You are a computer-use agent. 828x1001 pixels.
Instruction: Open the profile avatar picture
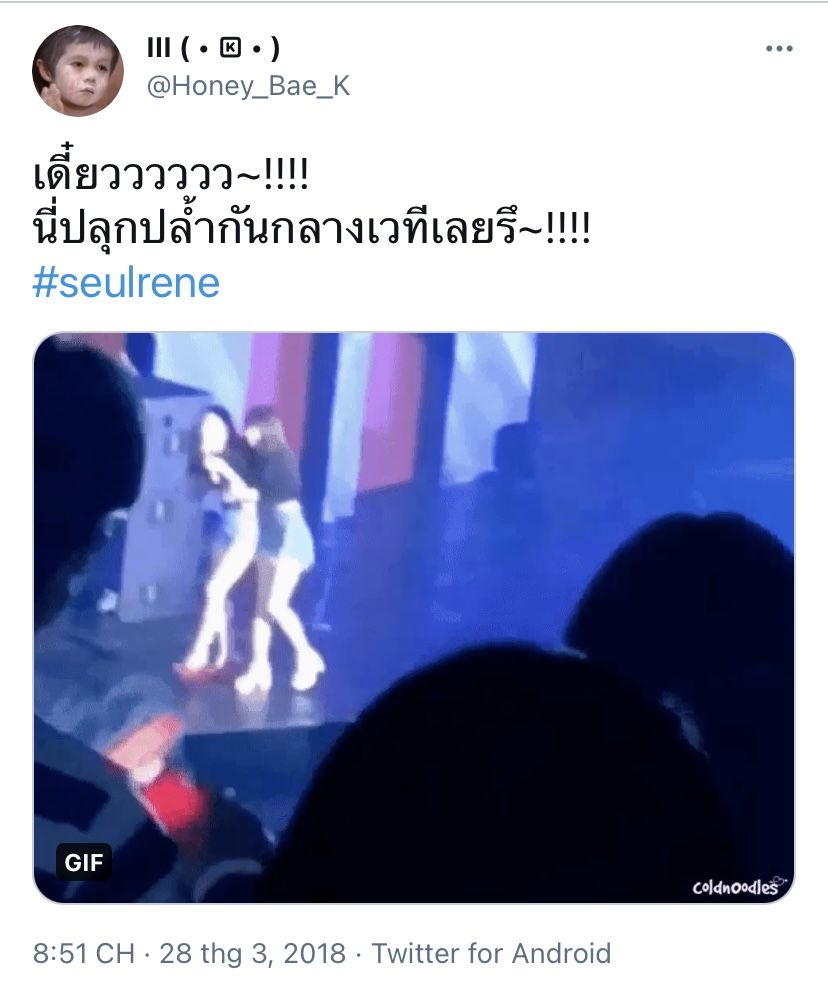pos(78,70)
